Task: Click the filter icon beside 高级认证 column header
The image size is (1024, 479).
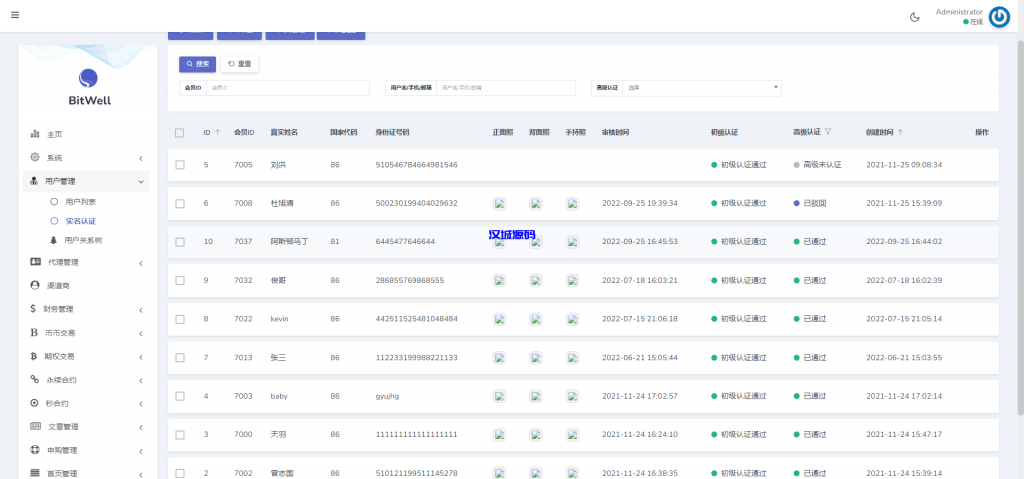Action: click(x=828, y=132)
